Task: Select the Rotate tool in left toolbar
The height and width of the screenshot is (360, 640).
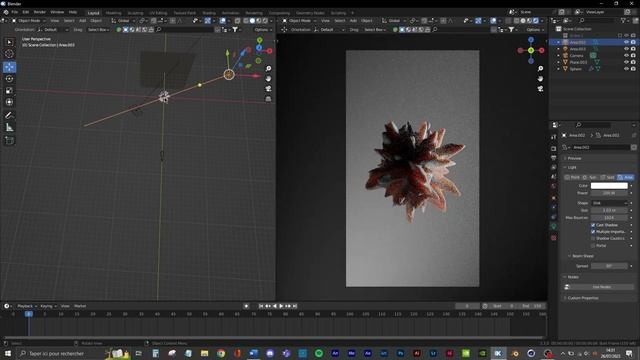Action: pyautogui.click(x=9, y=79)
